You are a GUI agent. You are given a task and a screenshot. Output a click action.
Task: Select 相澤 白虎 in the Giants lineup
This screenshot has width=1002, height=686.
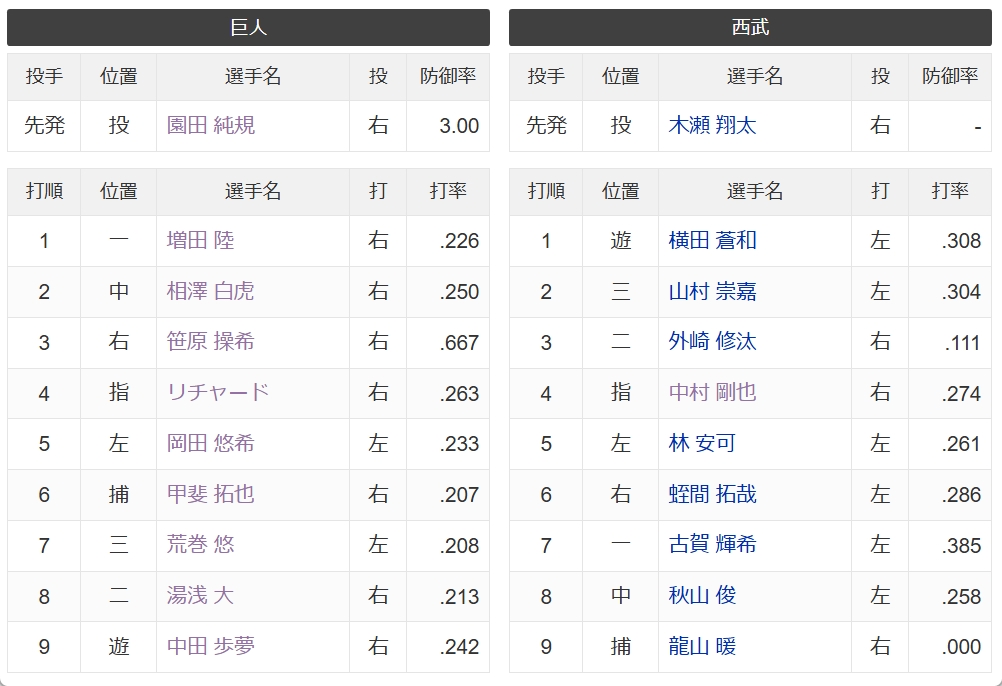[211, 291]
